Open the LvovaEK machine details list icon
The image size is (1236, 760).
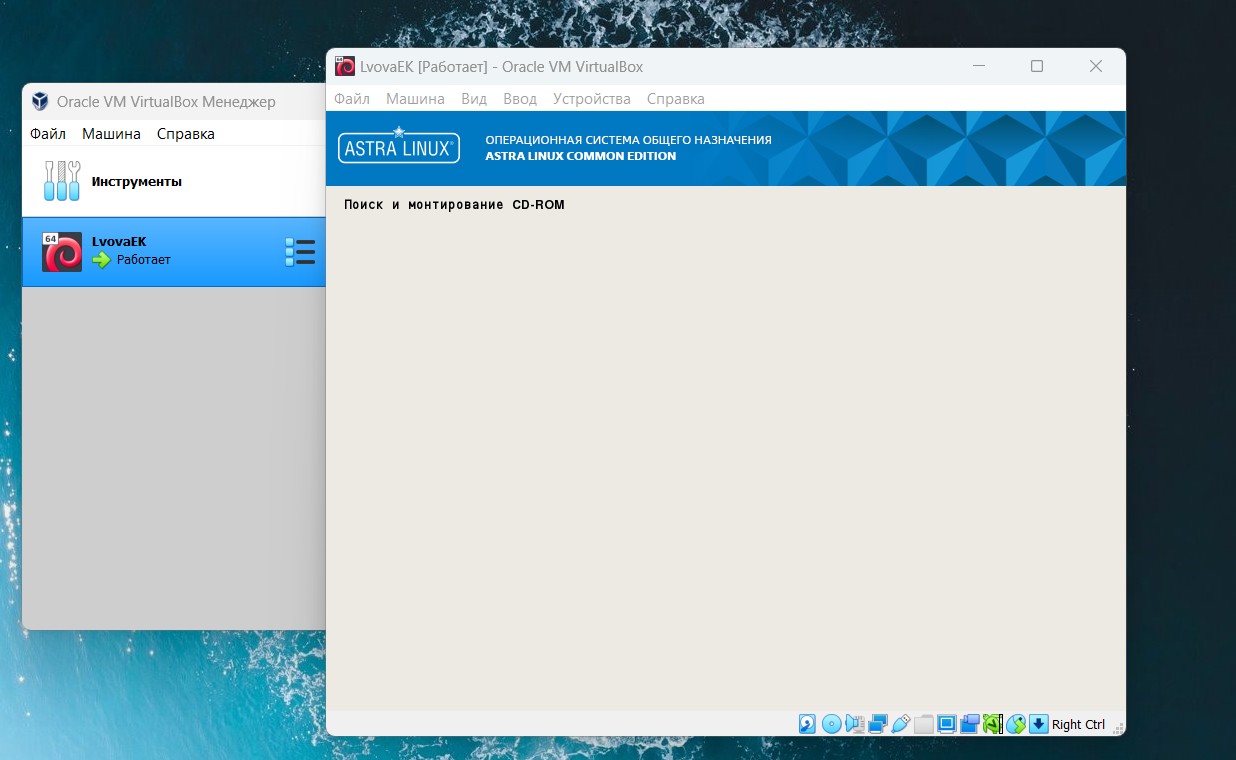pyautogui.click(x=300, y=252)
